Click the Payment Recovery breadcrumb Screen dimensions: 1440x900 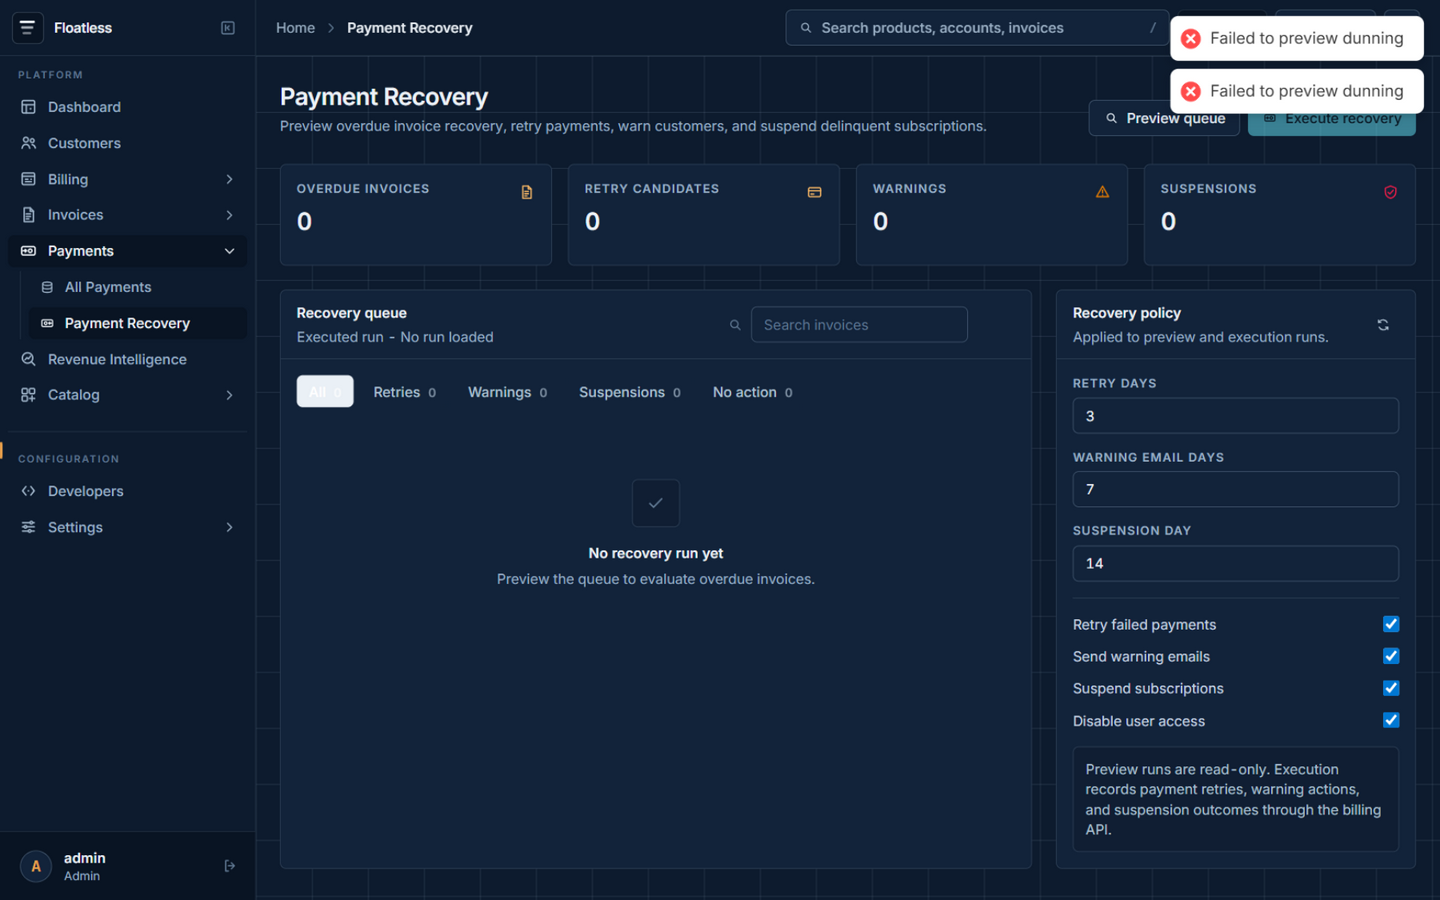pos(409,28)
